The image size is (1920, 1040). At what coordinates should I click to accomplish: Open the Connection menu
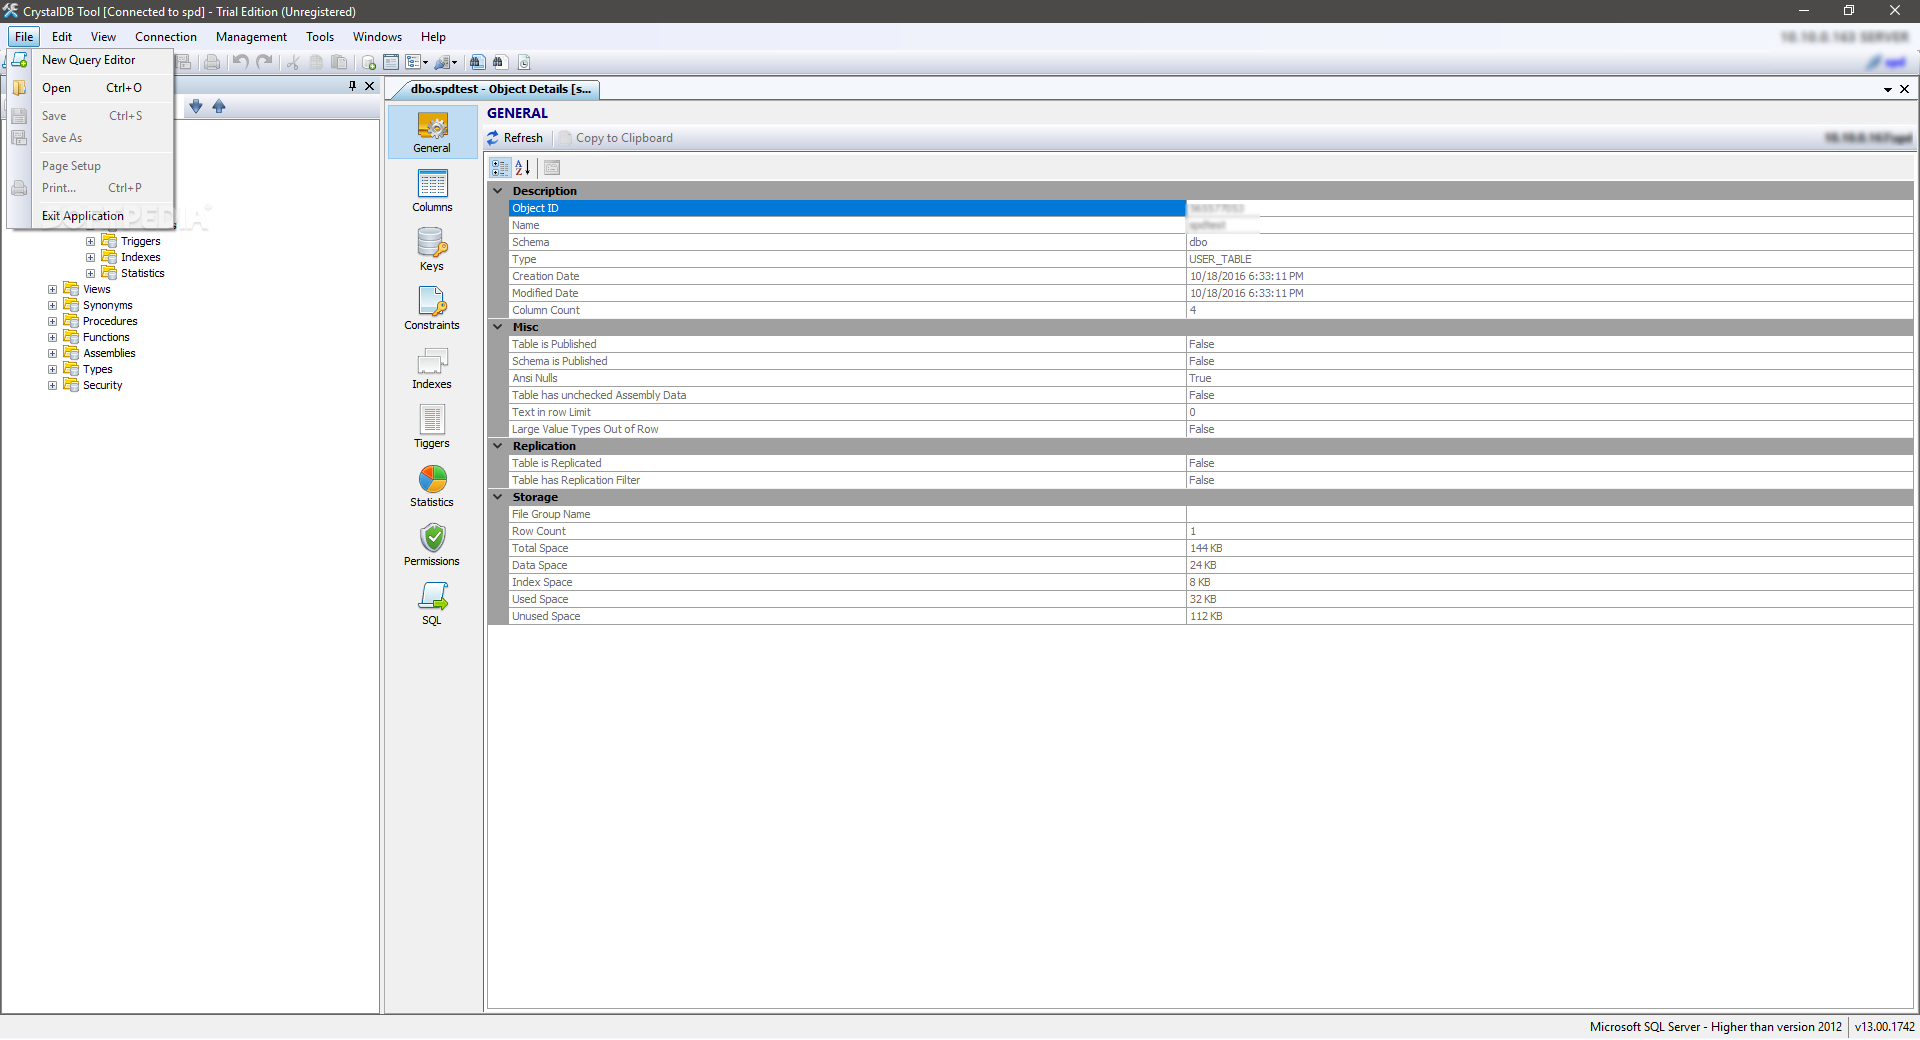pos(166,37)
